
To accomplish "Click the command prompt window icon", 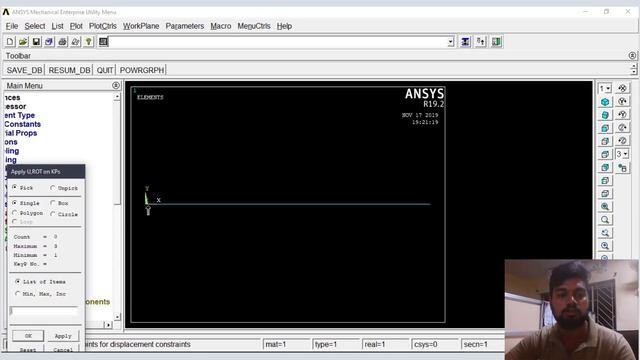I will 103,42.
